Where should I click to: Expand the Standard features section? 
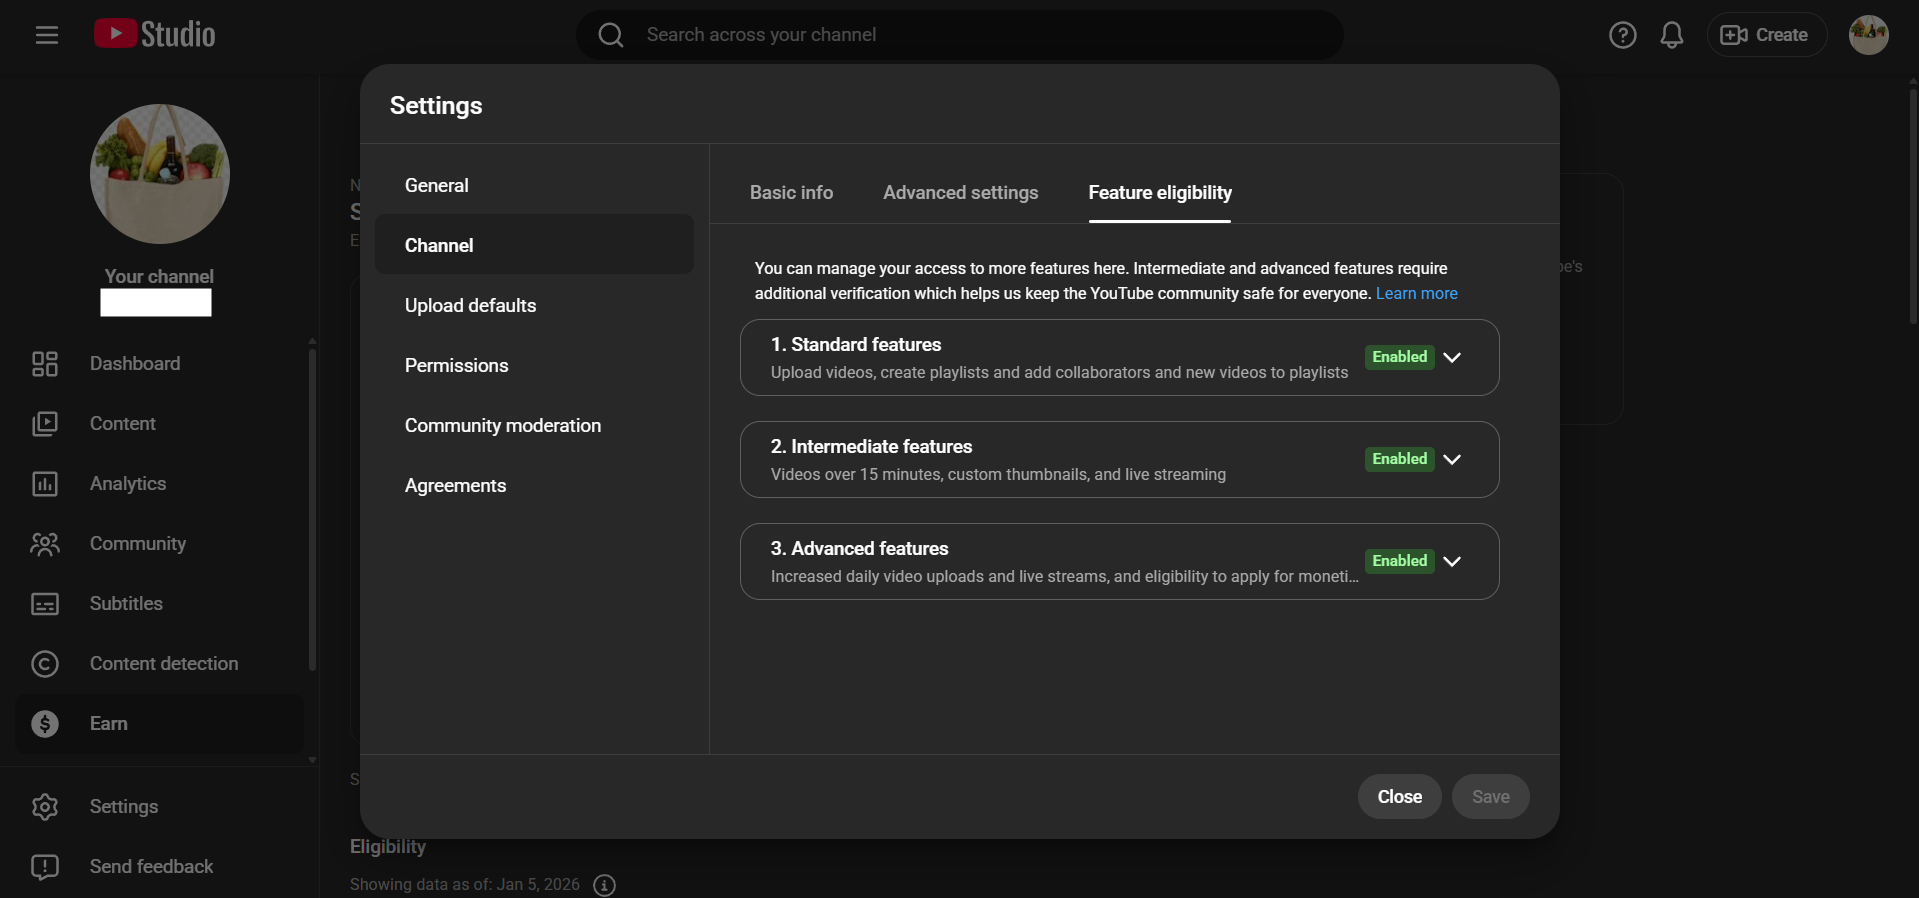[1452, 357]
